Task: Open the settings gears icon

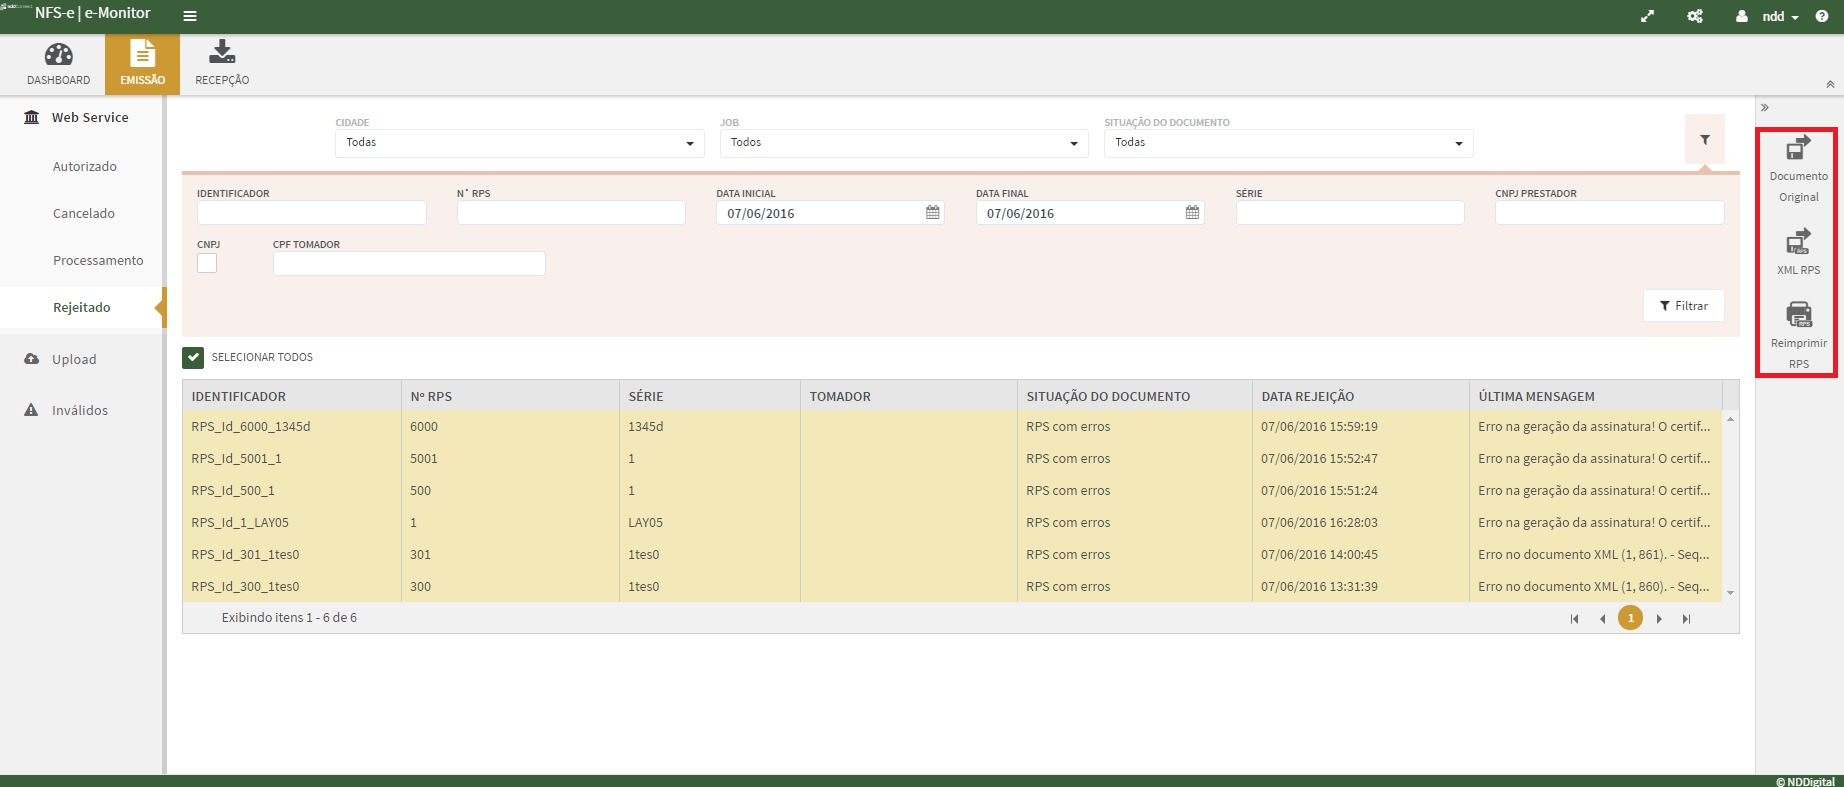Action: (x=1695, y=16)
